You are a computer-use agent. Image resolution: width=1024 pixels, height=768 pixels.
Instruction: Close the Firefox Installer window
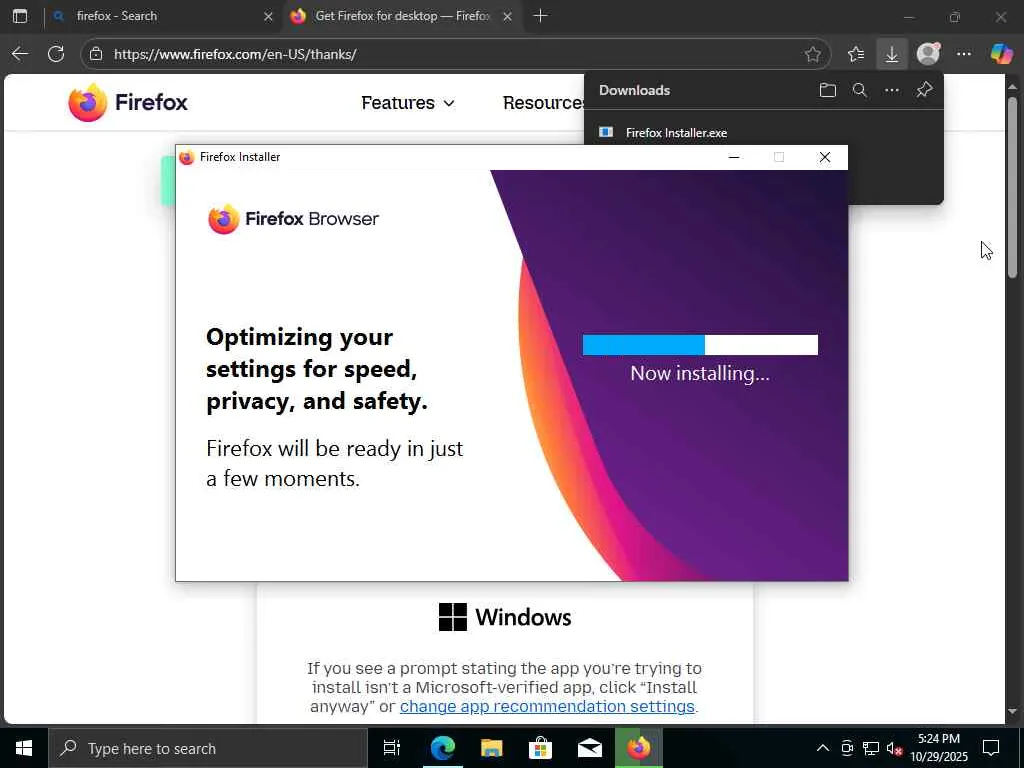point(825,157)
